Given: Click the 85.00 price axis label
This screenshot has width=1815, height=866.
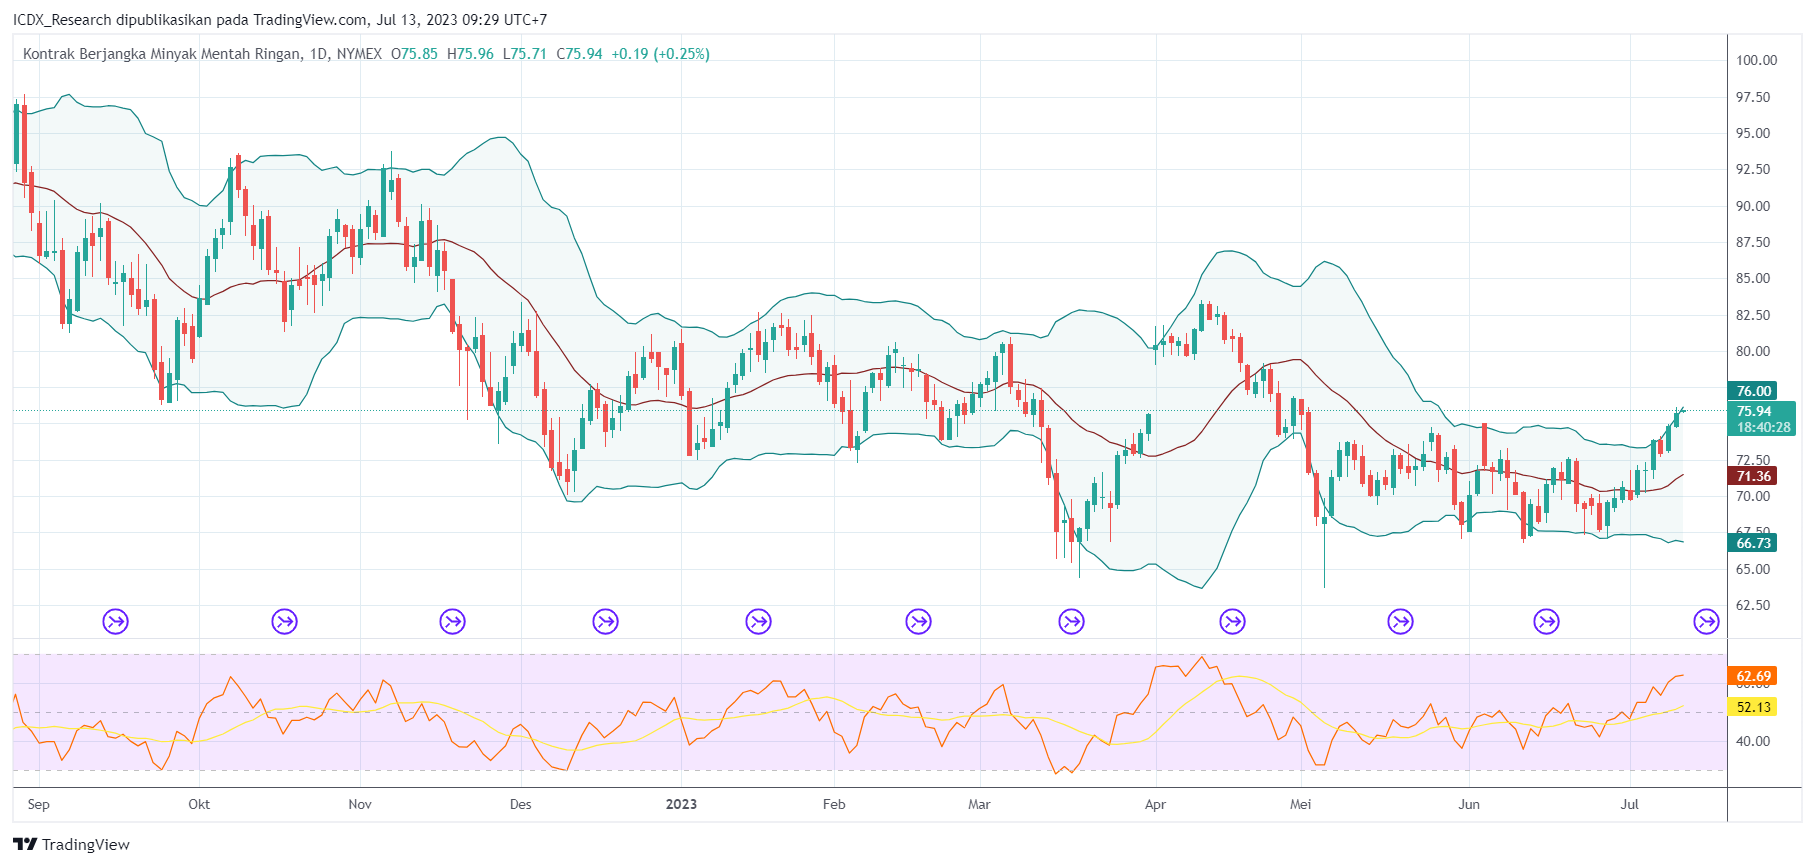Looking at the screenshot, I should click(x=1753, y=278).
